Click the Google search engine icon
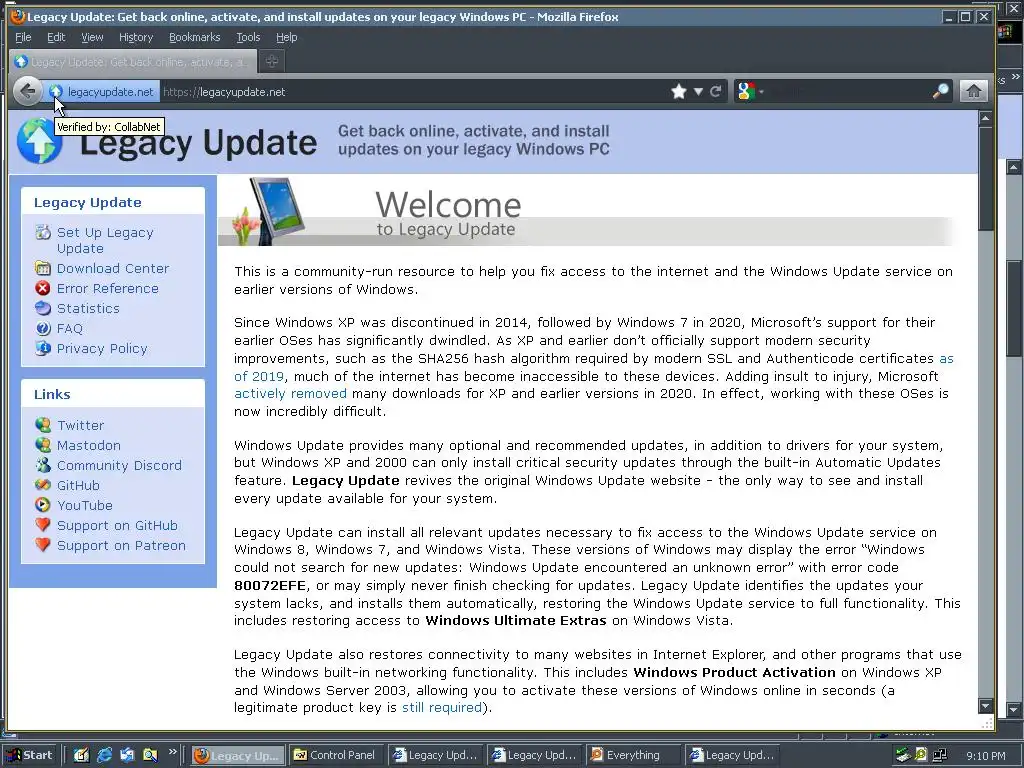 click(746, 91)
